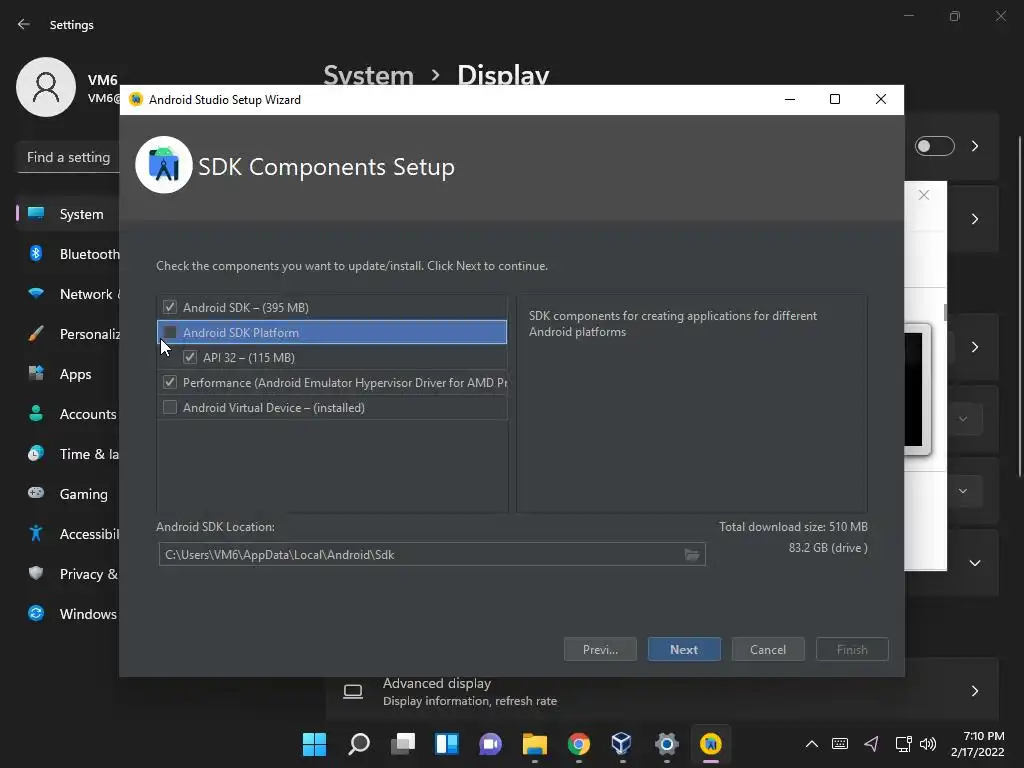Uncheck Performance Hypervisor Driver checkbox

[170, 382]
